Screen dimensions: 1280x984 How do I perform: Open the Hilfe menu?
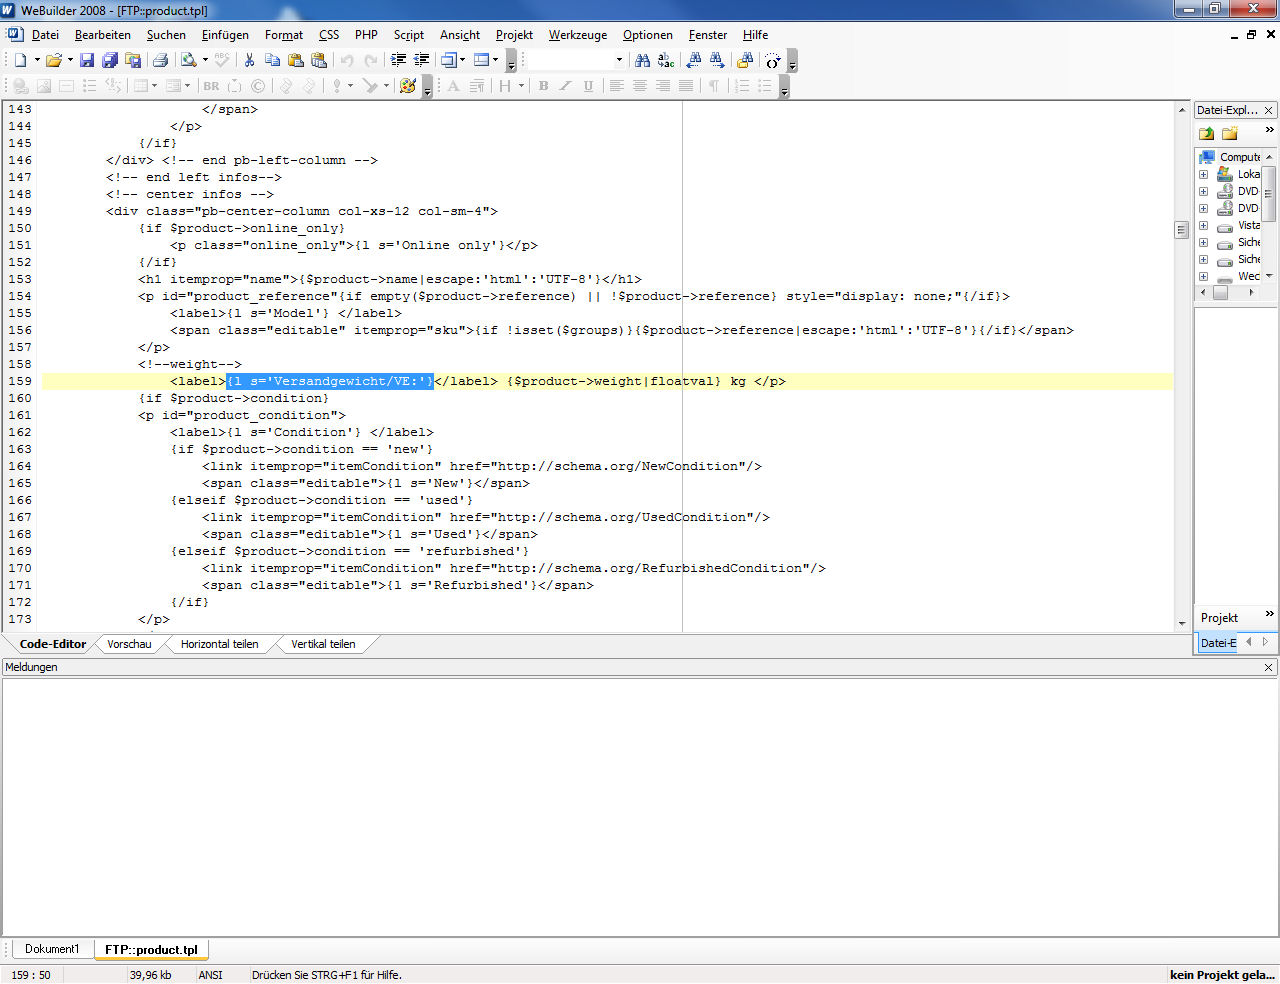click(x=755, y=35)
